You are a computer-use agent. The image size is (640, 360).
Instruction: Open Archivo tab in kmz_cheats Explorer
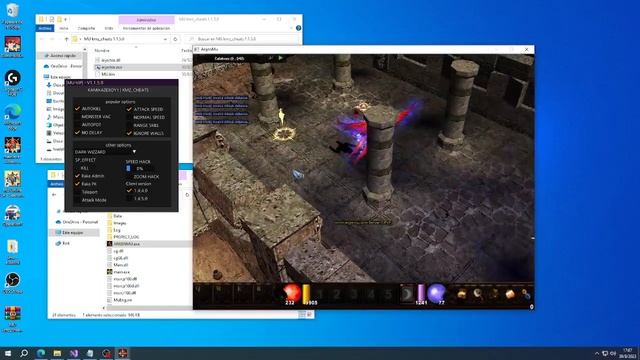coord(45,28)
